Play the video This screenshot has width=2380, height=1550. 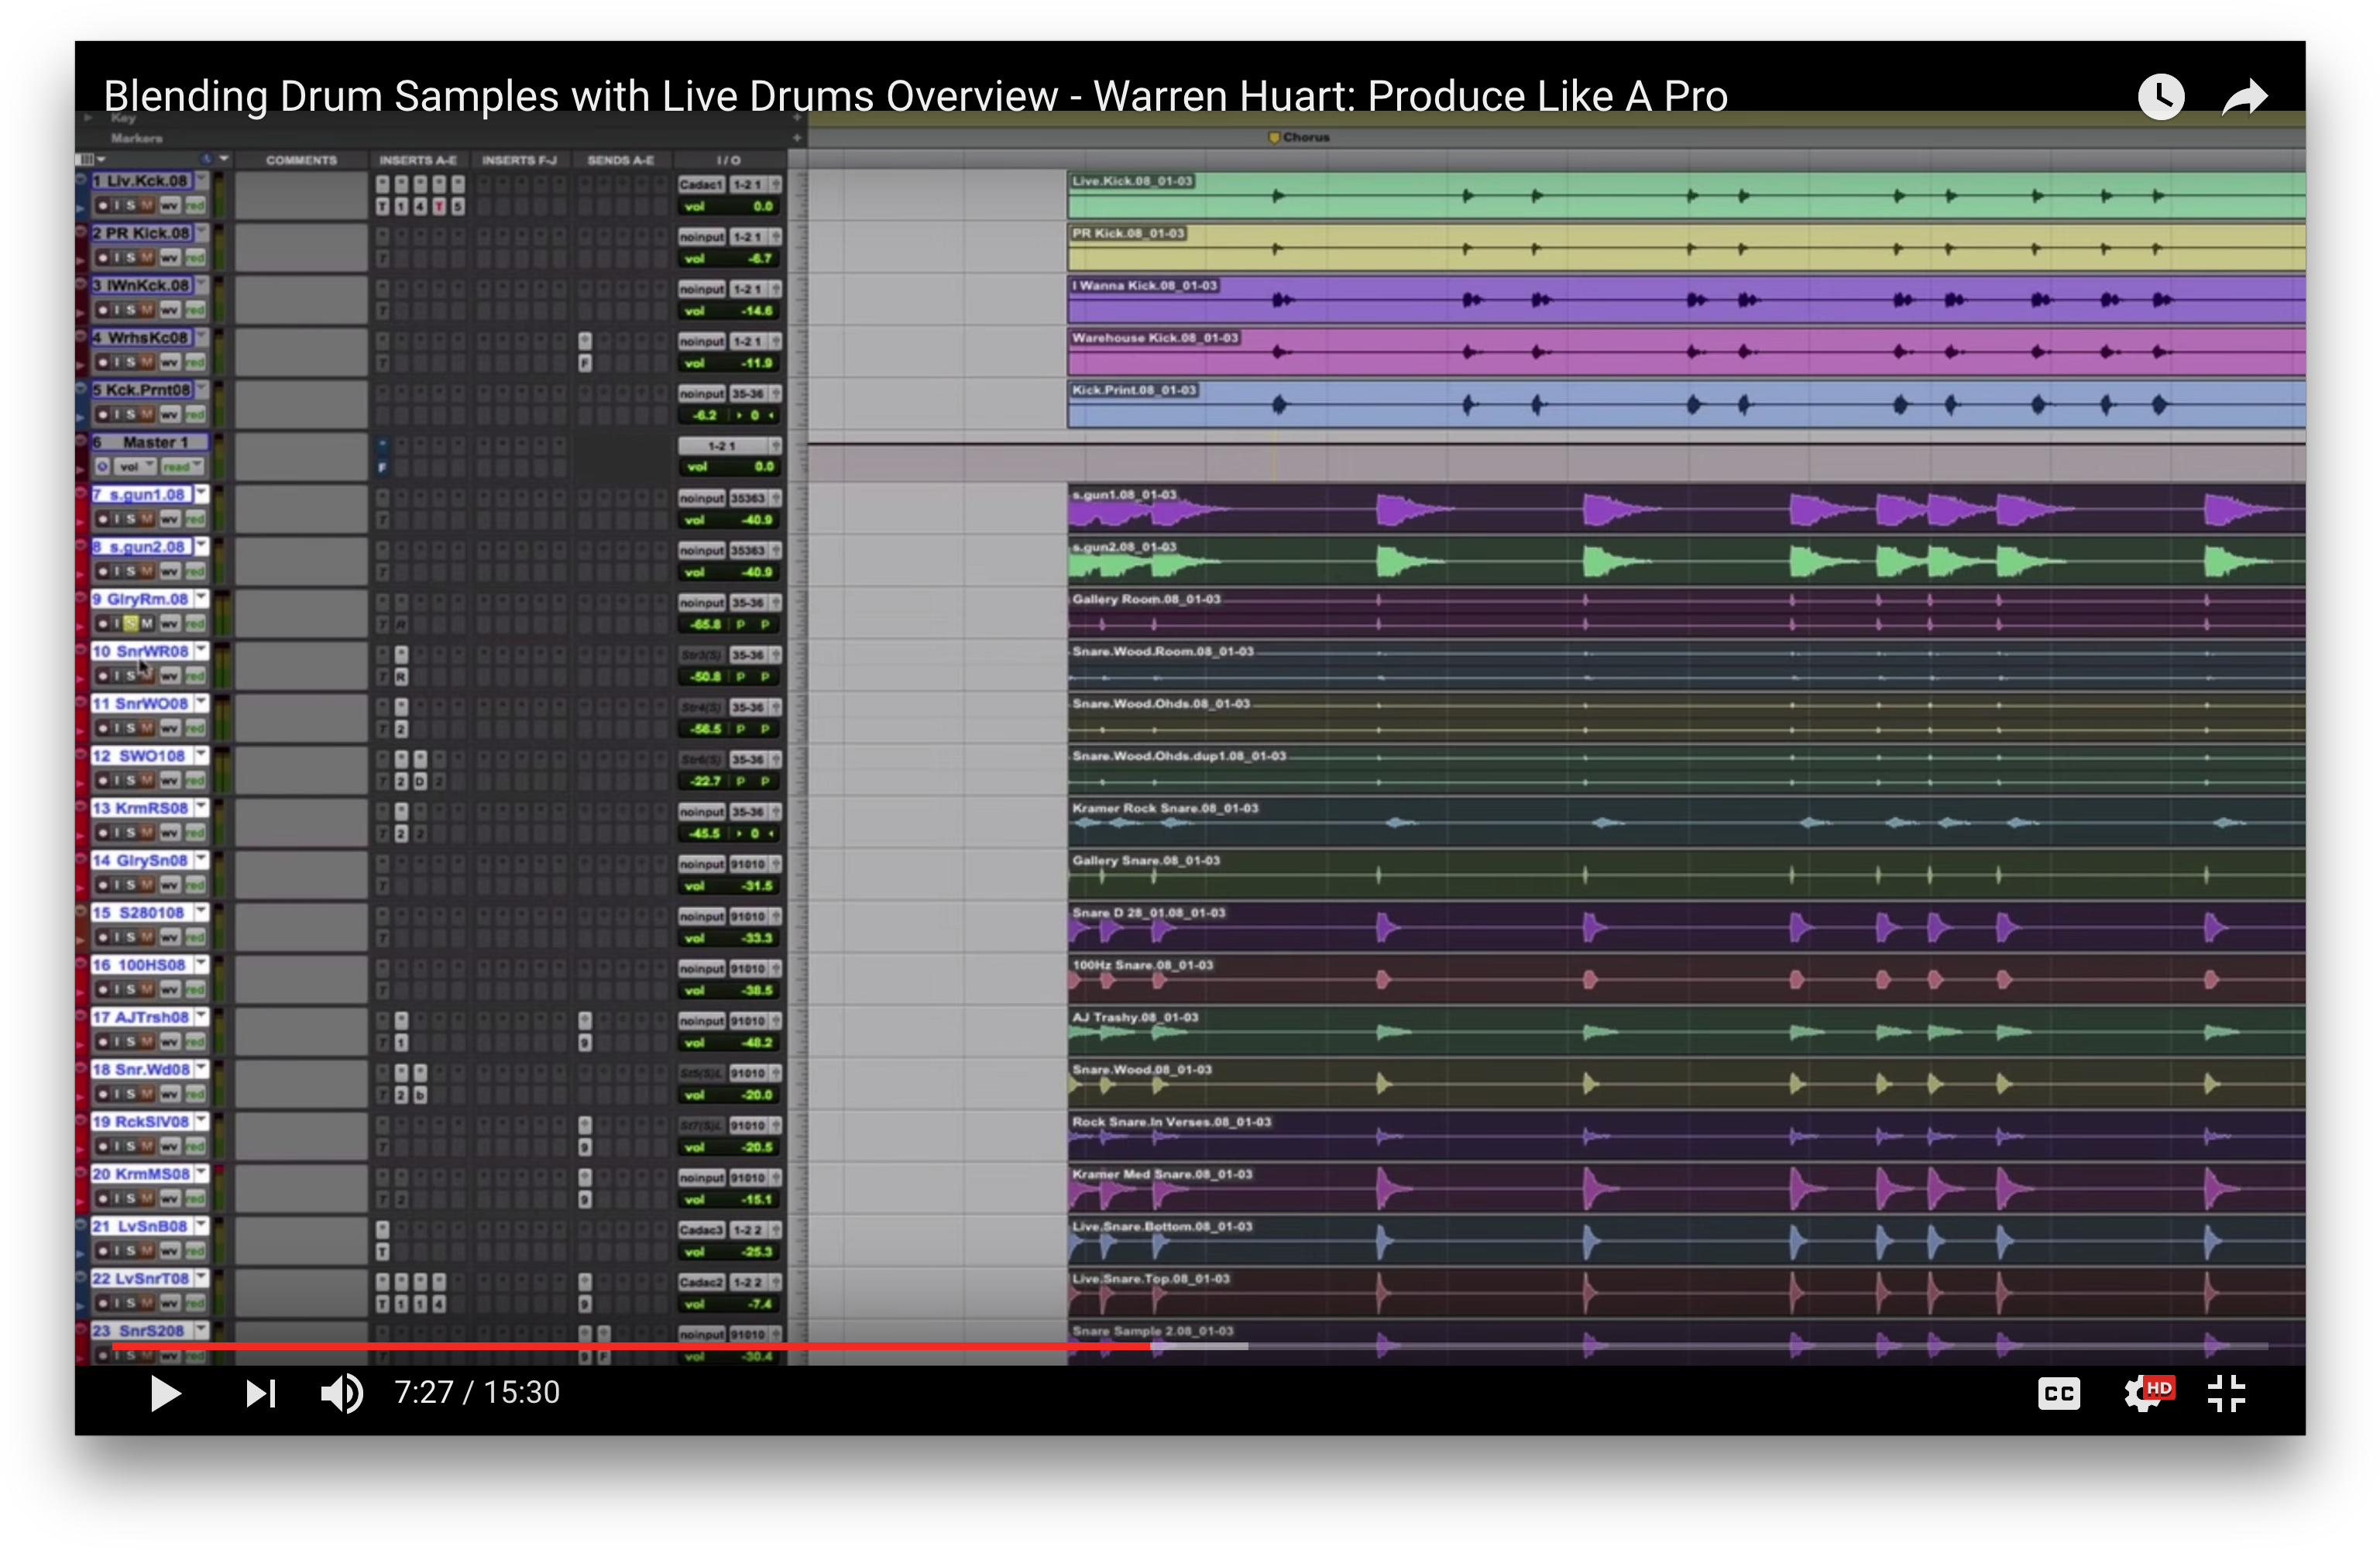point(165,1393)
